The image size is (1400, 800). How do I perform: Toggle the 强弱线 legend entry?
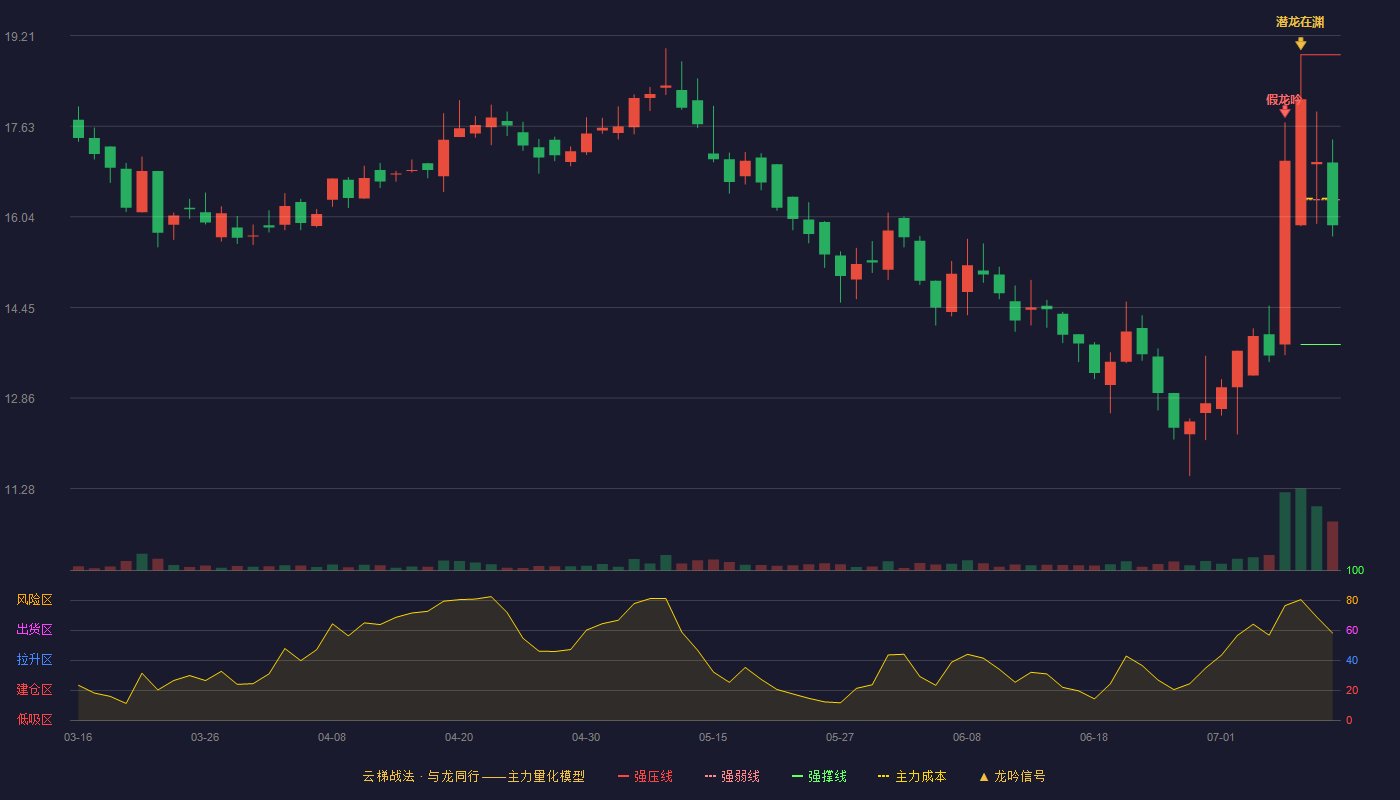point(732,776)
